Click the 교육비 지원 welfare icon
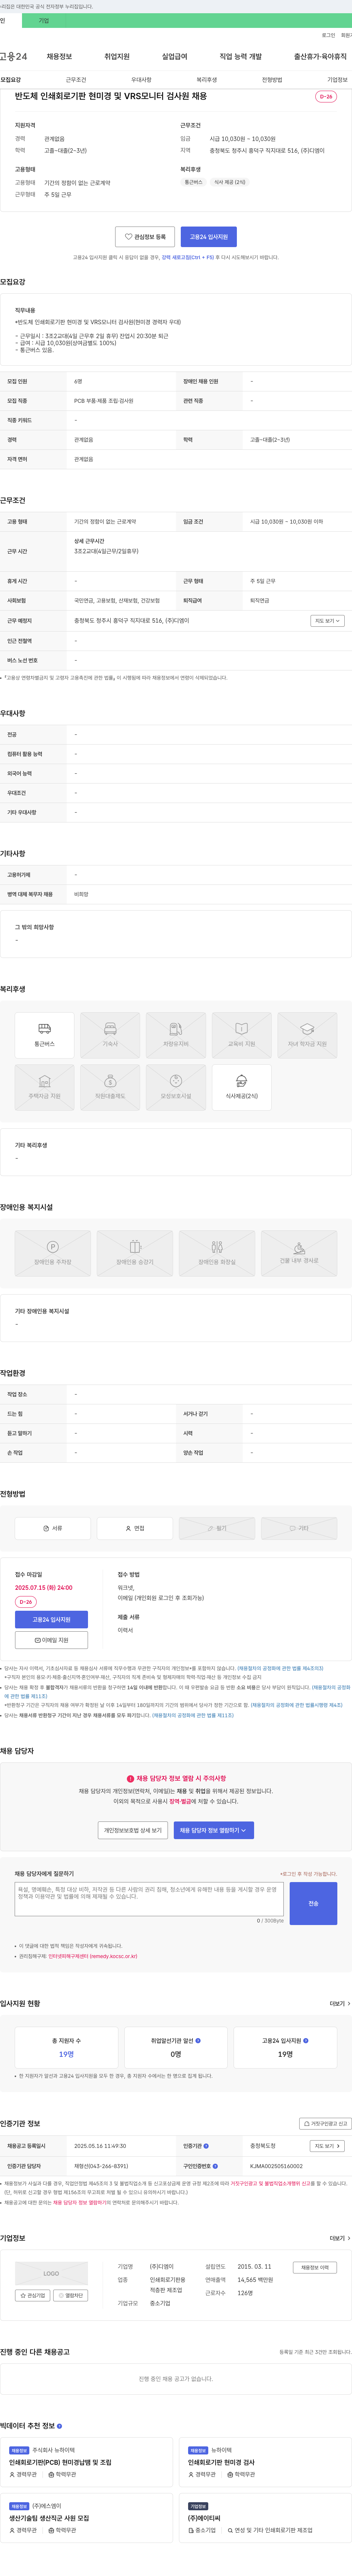 click(x=242, y=1035)
